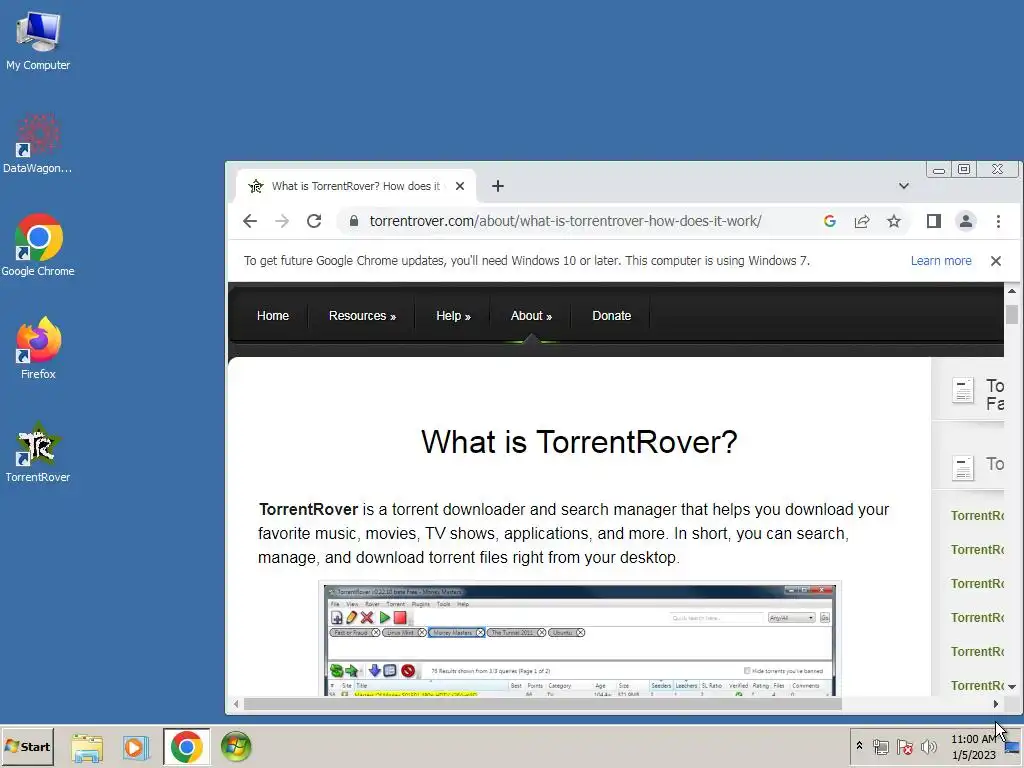The height and width of the screenshot is (768, 1024).
Task: Click the Google icon in address bar
Action: click(x=830, y=221)
